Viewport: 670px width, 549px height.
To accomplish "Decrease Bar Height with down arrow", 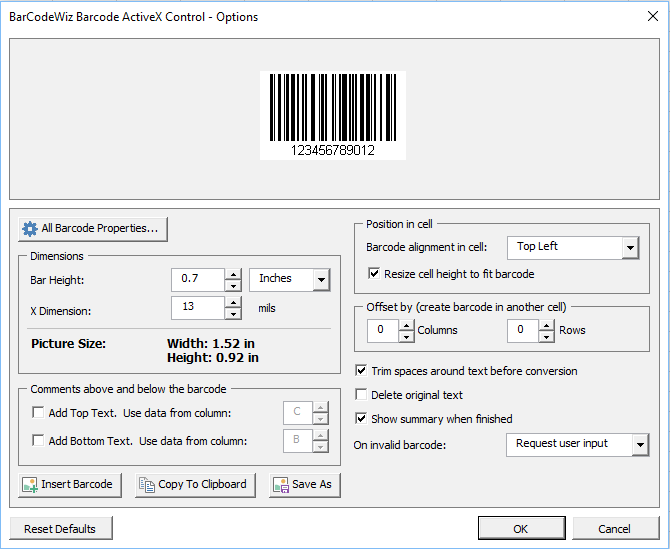I will [x=233, y=286].
